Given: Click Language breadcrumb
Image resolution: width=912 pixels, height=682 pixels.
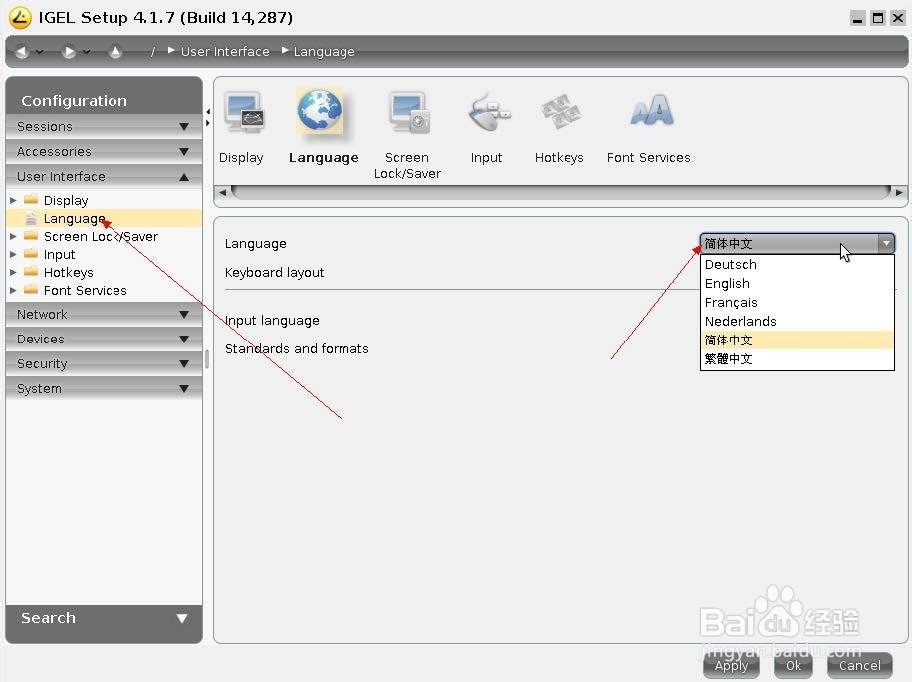Looking at the screenshot, I should 324,52.
